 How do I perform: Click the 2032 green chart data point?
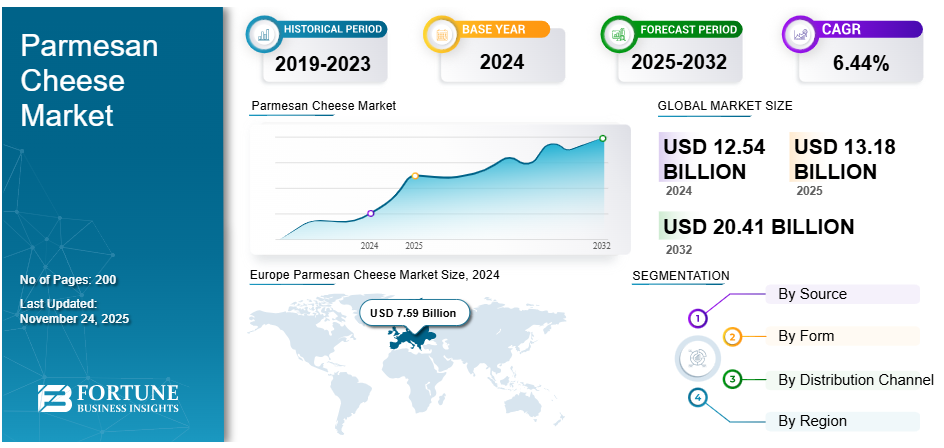[602, 138]
